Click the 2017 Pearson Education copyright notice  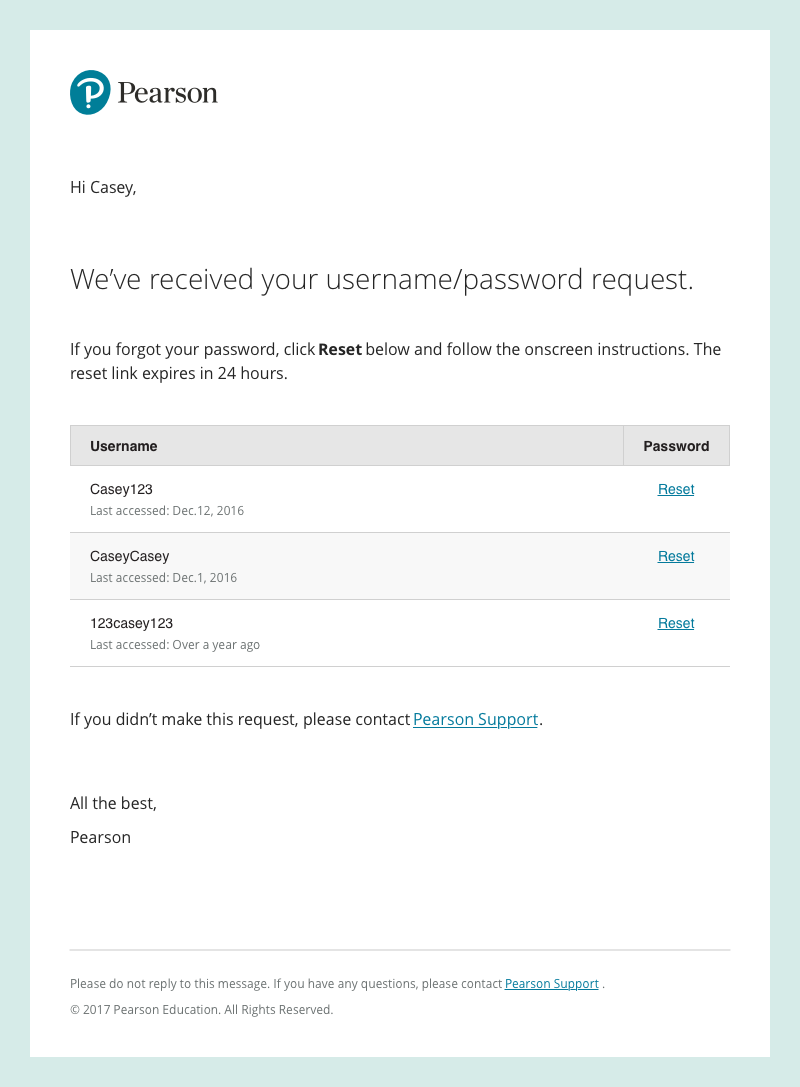(201, 1010)
